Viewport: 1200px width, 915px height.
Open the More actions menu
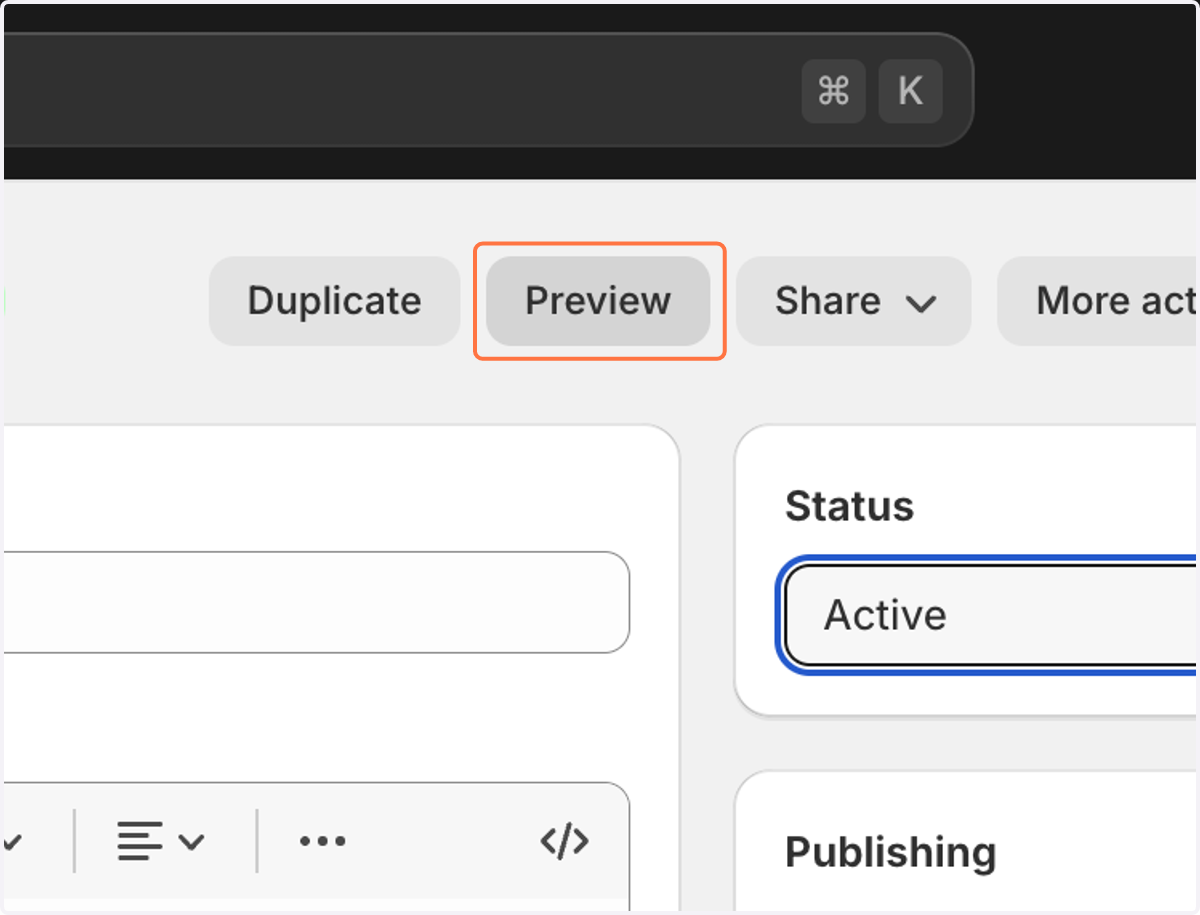(x=1098, y=301)
